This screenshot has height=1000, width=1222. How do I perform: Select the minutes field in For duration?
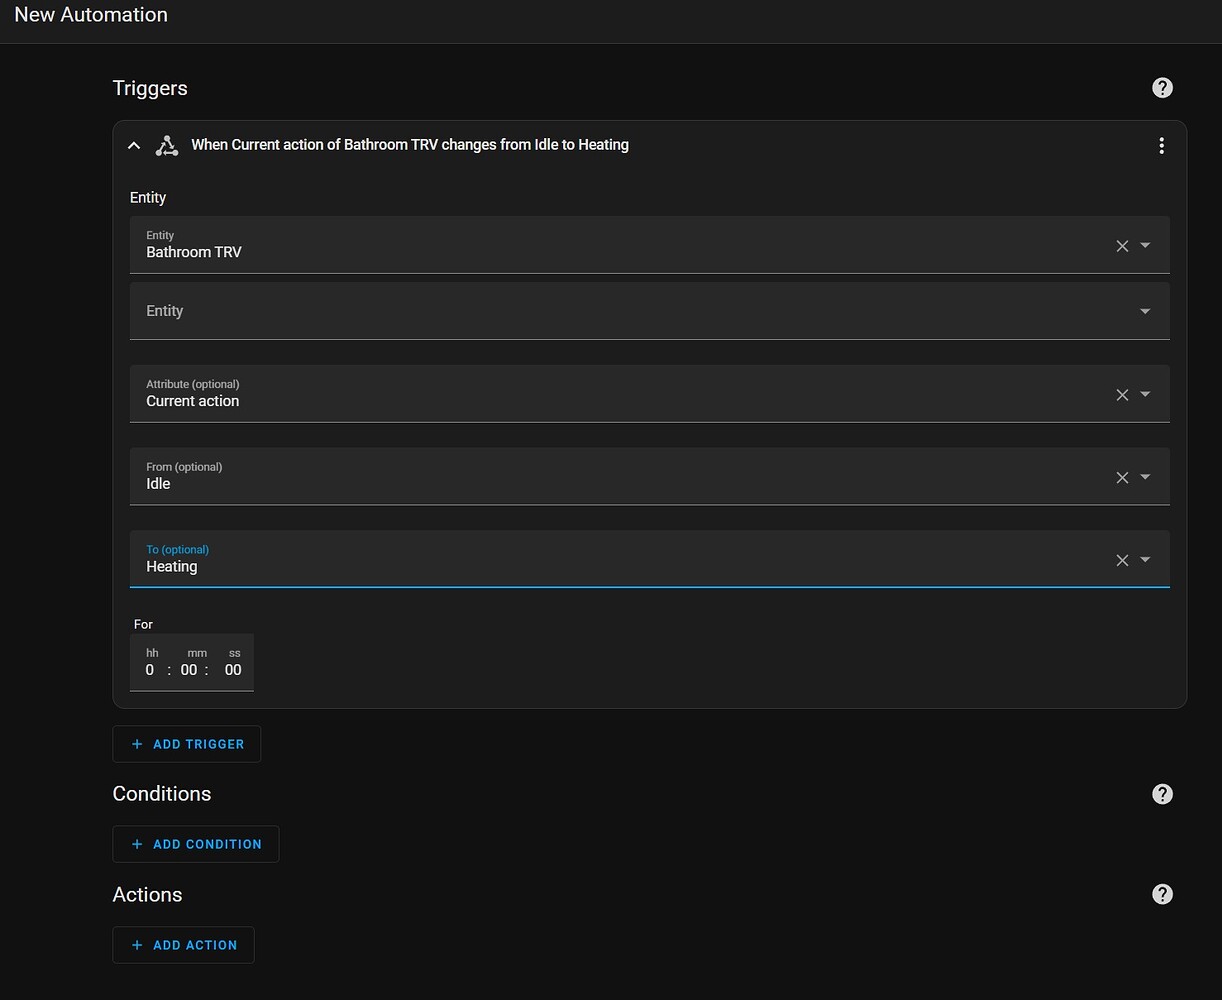tap(188, 670)
